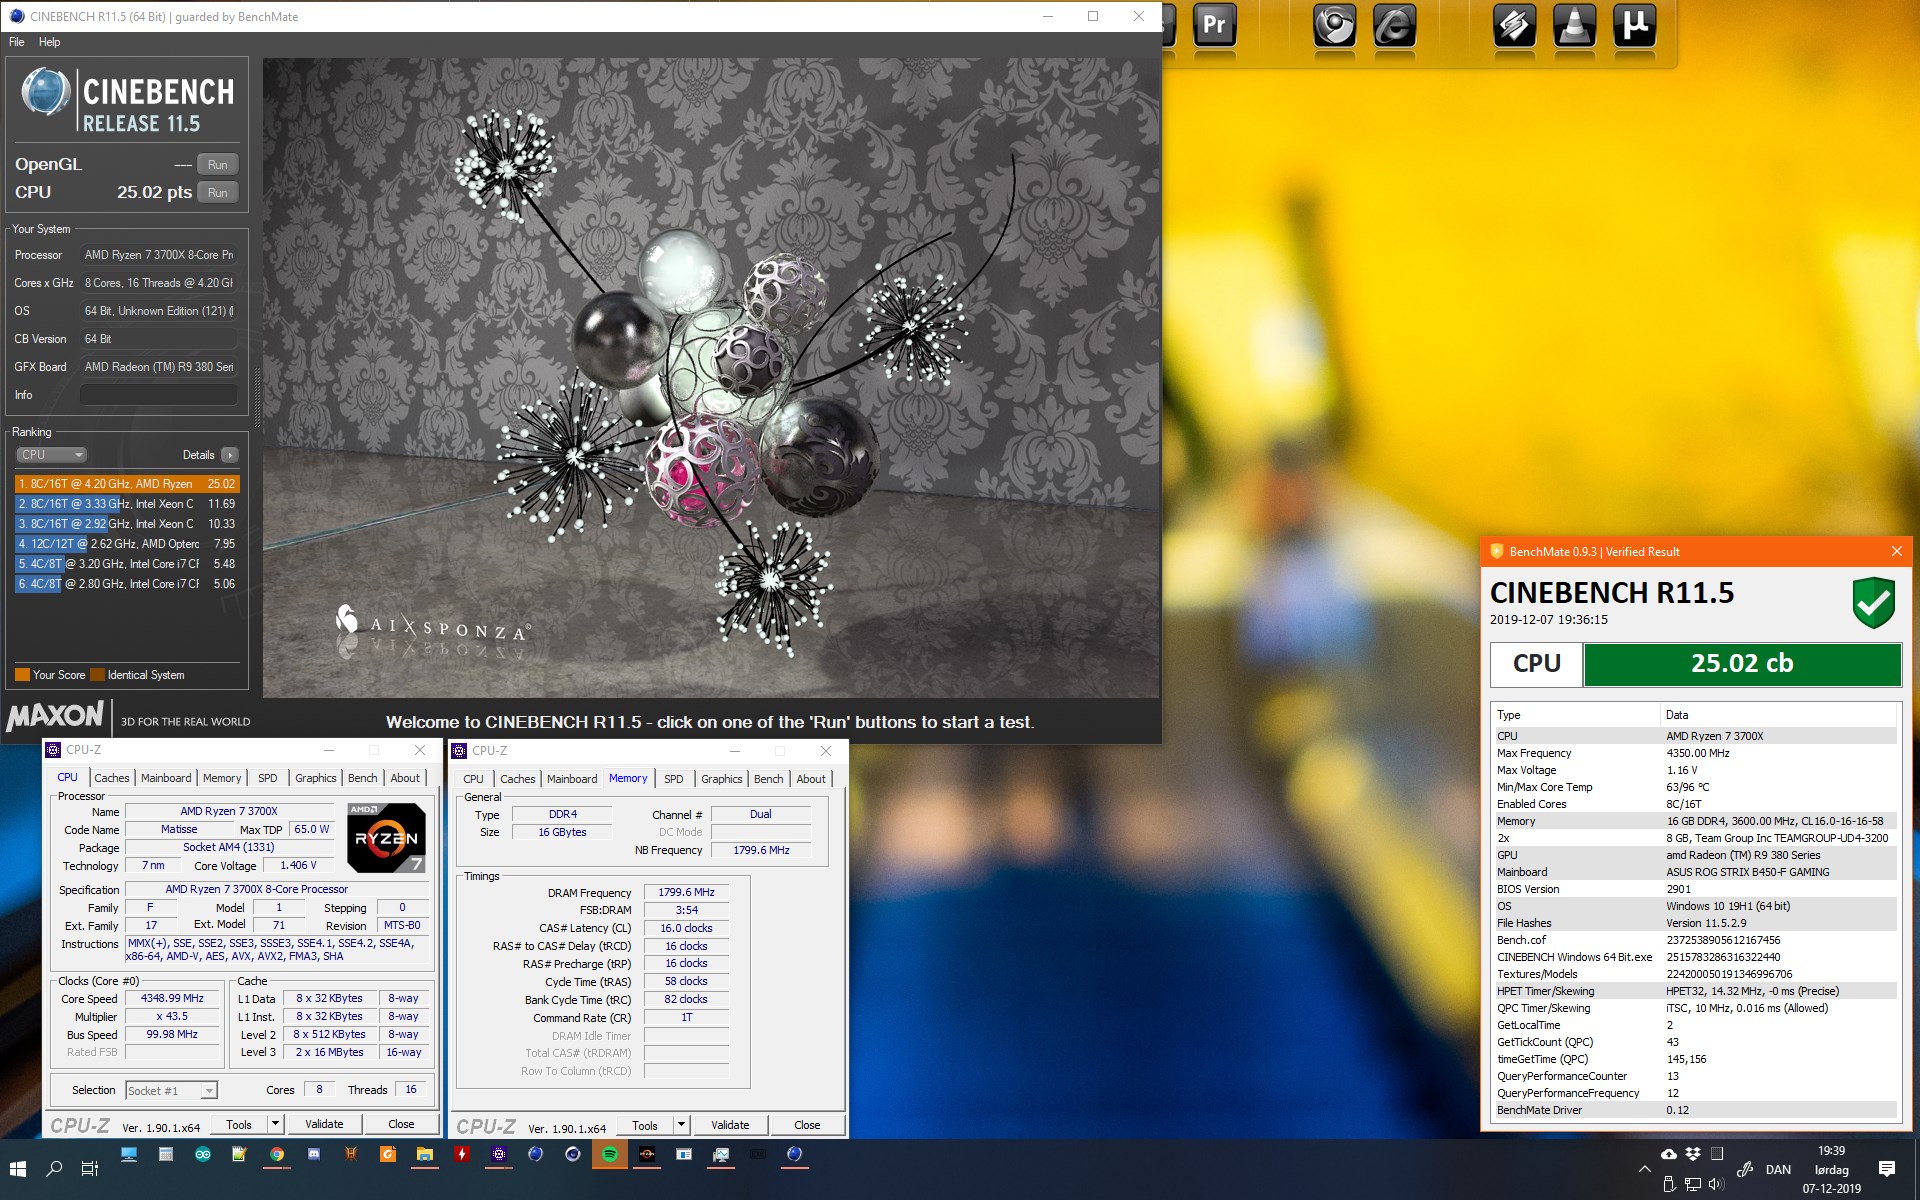
Task: Open Internet Explorer from the dock
Action: point(1394,25)
